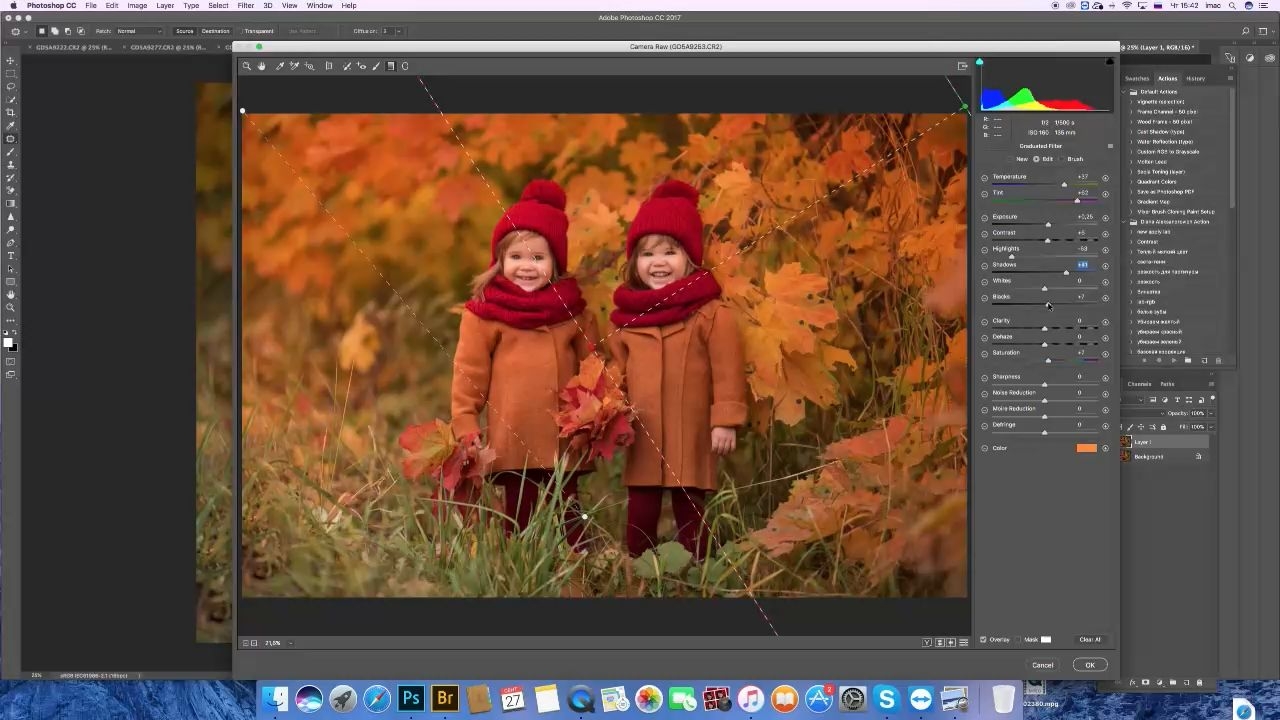The width and height of the screenshot is (1280, 720).
Task: Select the Rectangular Marquee tool
Action: [11, 74]
